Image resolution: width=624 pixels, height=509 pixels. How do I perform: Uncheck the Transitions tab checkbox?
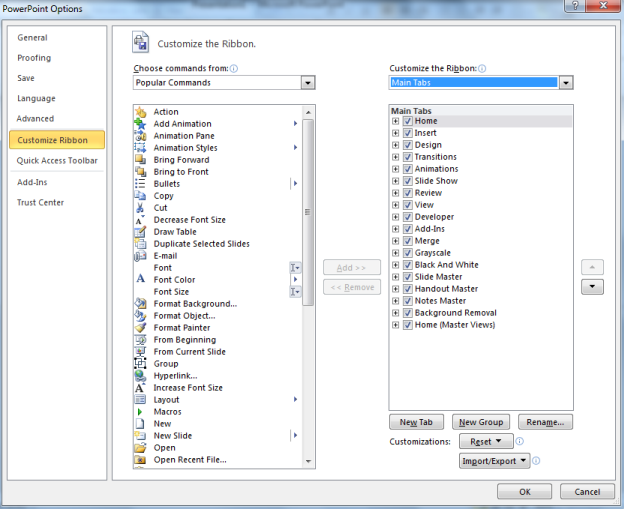(408, 157)
